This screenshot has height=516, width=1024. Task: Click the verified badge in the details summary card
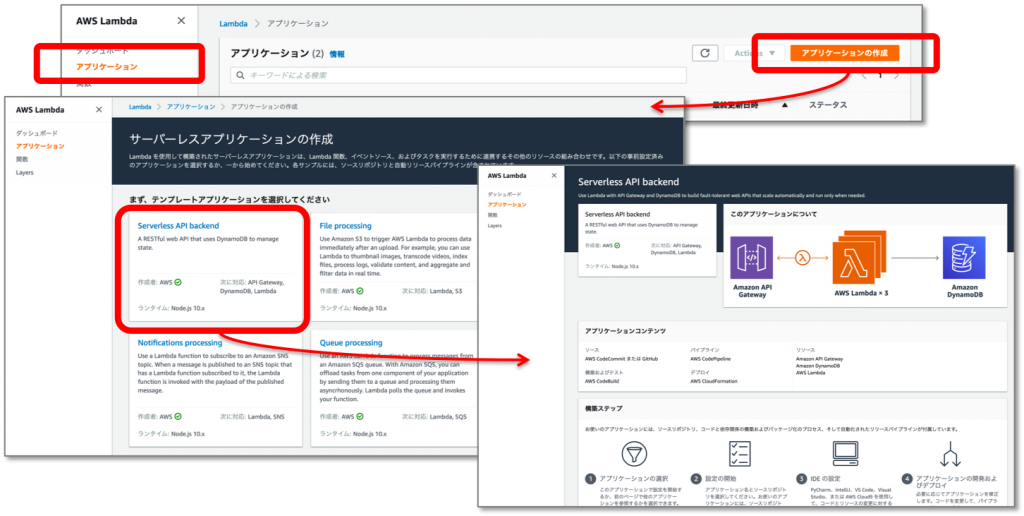[617, 246]
